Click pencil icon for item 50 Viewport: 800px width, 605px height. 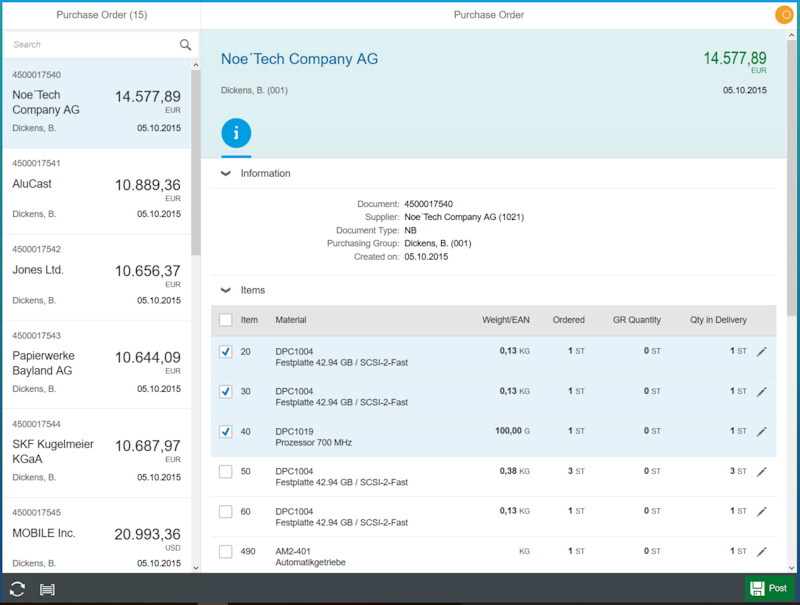(761, 472)
